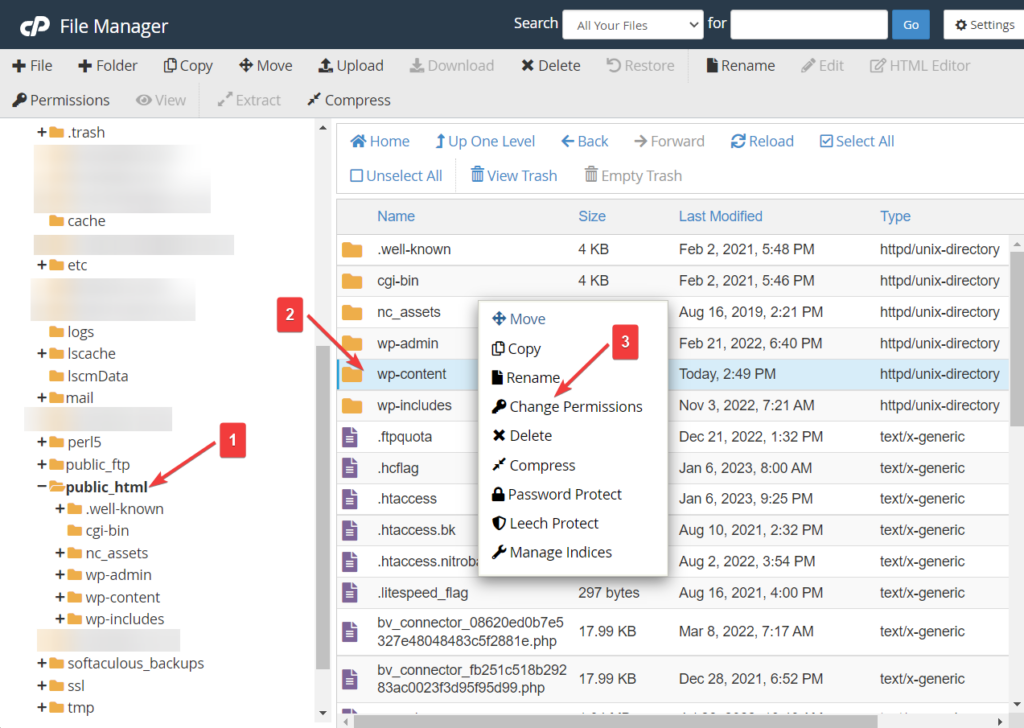Expand the mail folder in tree

point(42,398)
